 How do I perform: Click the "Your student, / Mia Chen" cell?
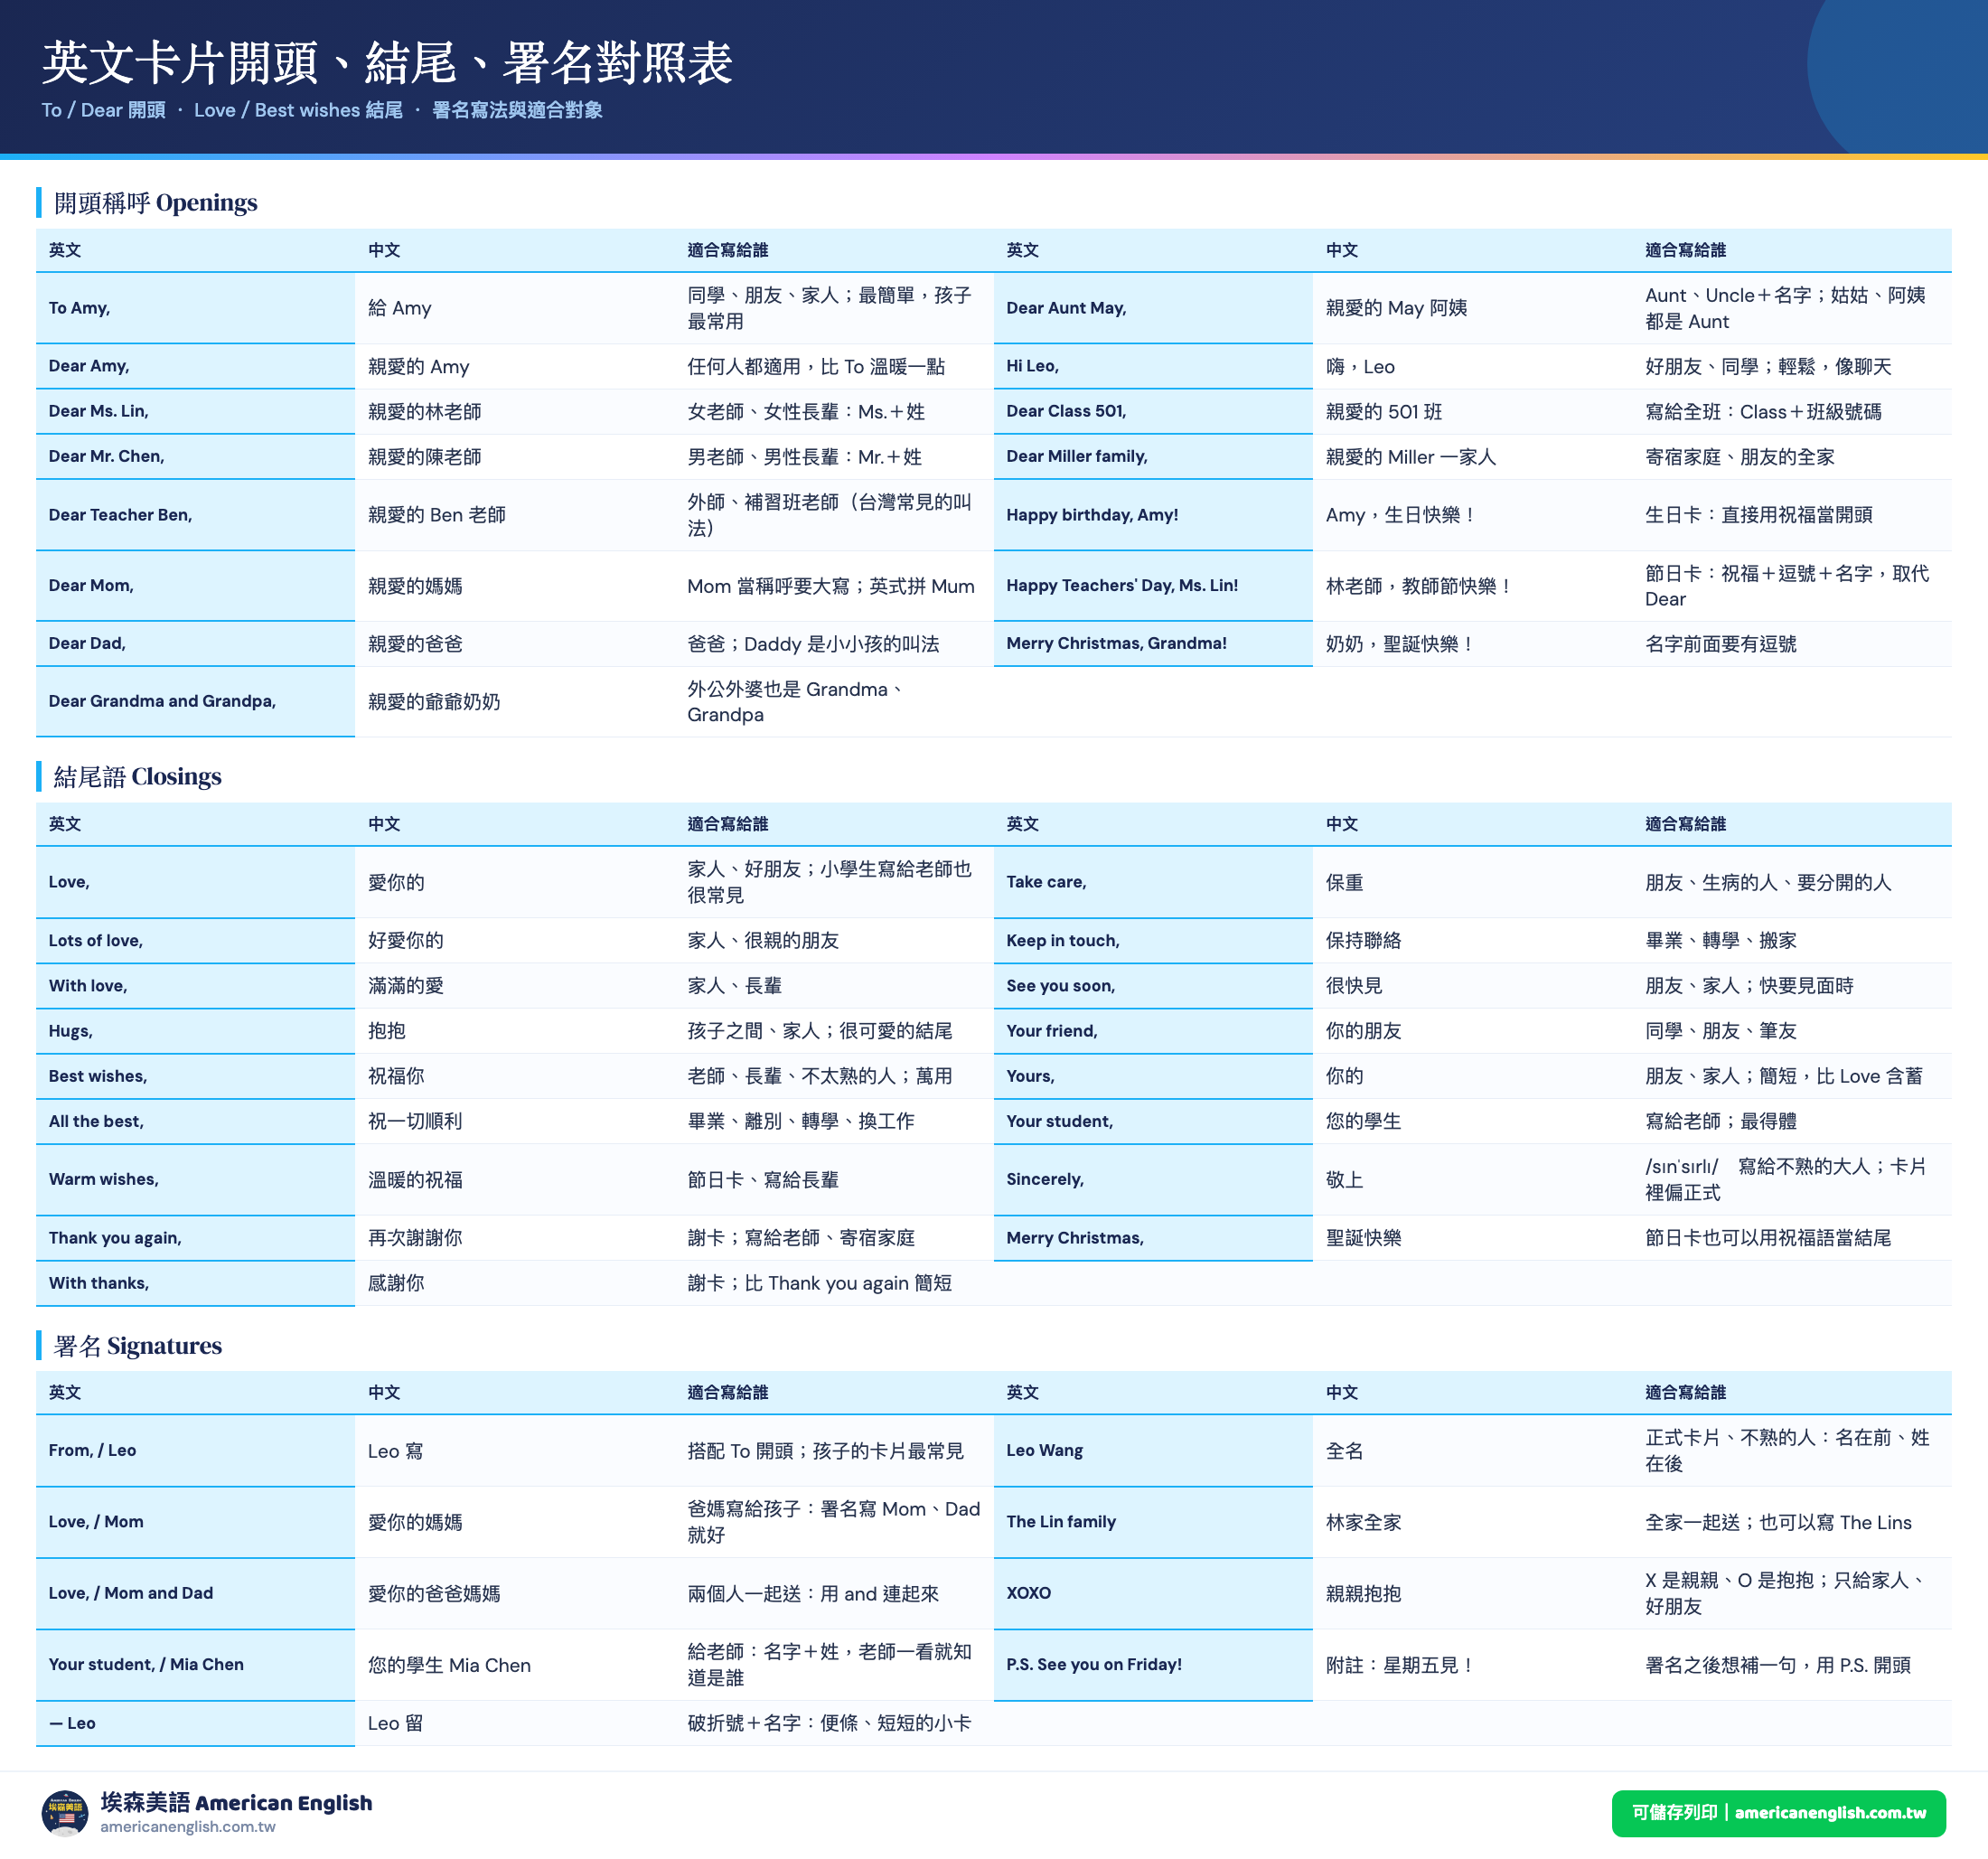click(195, 1664)
